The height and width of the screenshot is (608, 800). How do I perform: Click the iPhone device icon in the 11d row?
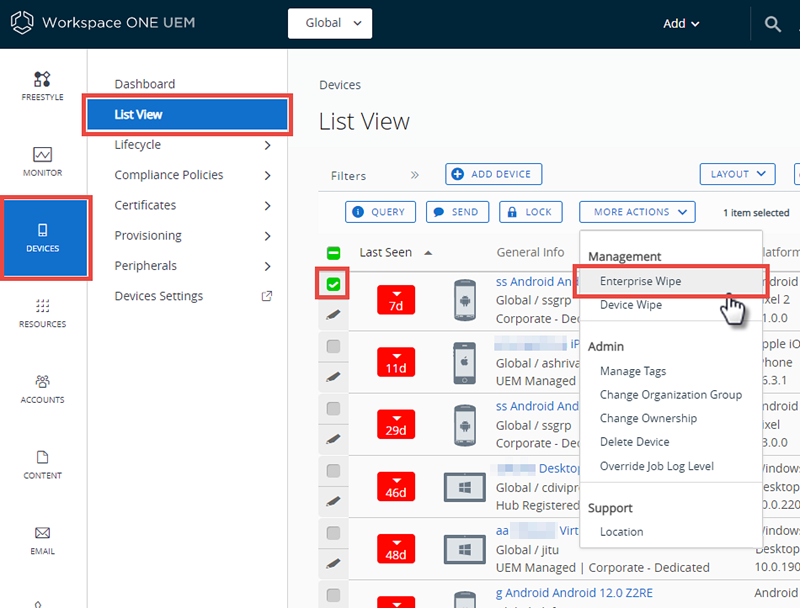click(465, 363)
